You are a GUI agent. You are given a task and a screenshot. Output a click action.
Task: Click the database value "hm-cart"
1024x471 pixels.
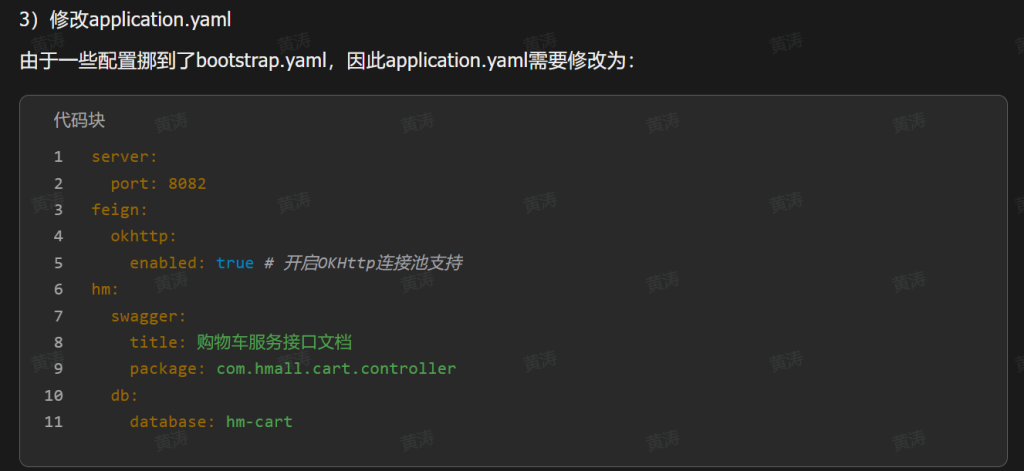[x=259, y=422]
